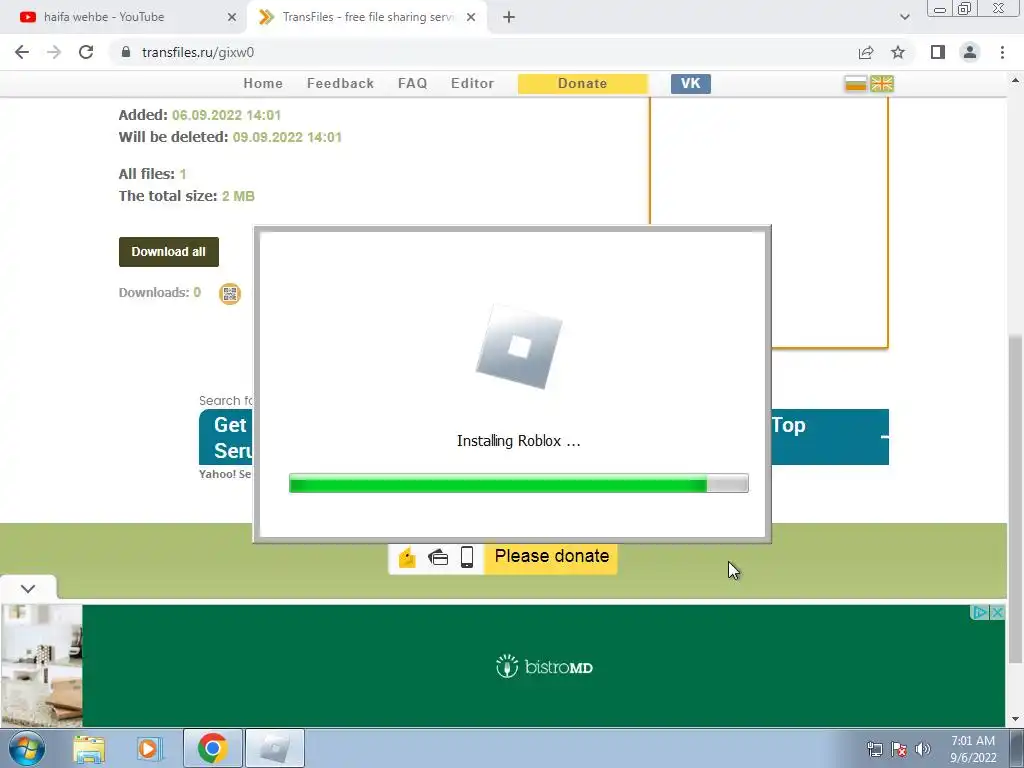Viewport: 1024px width, 768px height.
Task: Click the padlock site info icon
Action: click(x=126, y=52)
